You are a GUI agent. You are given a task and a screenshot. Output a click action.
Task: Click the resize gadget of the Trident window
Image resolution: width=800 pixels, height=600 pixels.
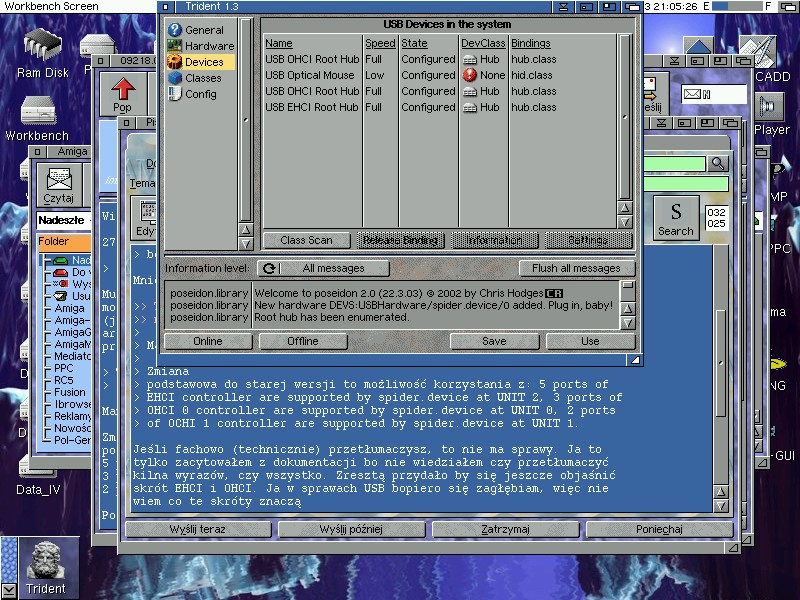coord(635,360)
